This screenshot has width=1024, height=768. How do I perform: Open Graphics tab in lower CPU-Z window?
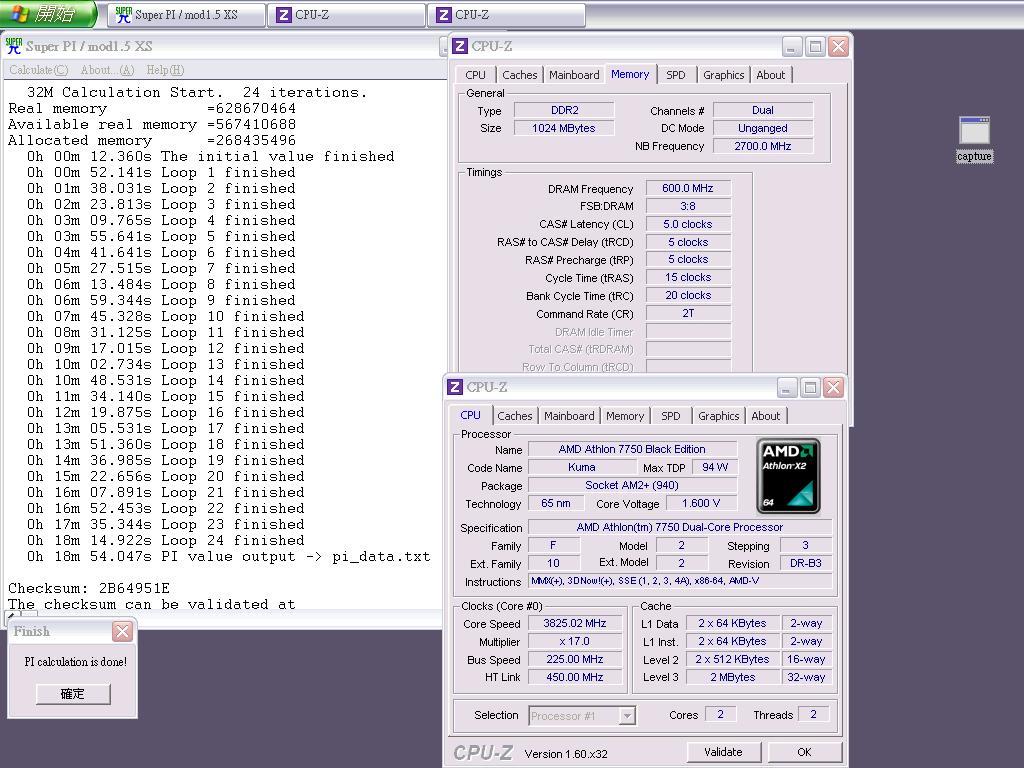pyautogui.click(x=718, y=416)
